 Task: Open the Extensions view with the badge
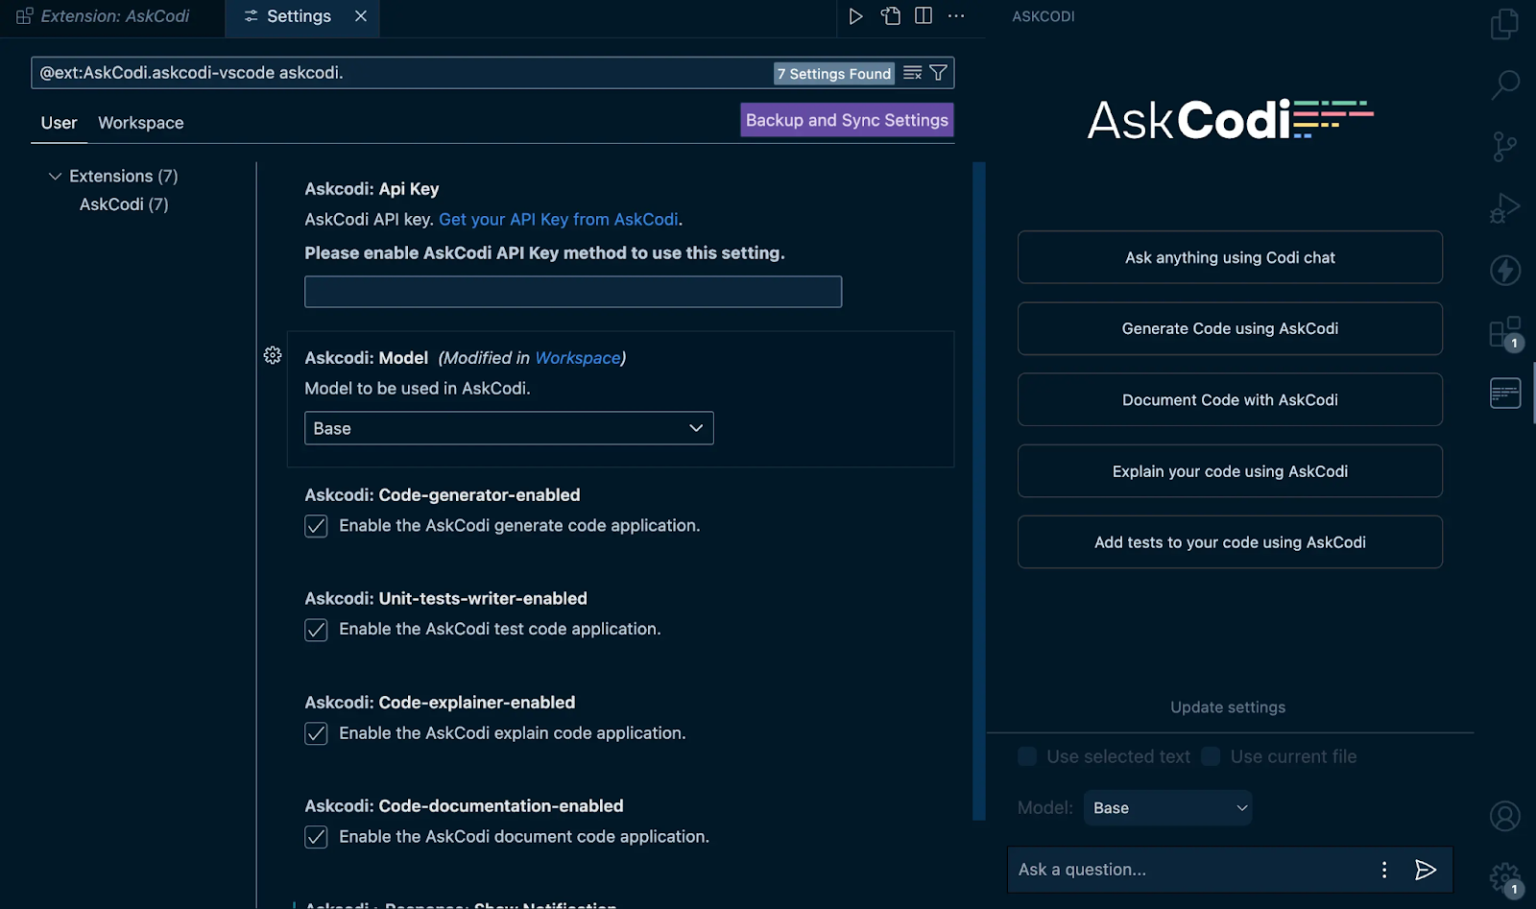(x=1505, y=332)
